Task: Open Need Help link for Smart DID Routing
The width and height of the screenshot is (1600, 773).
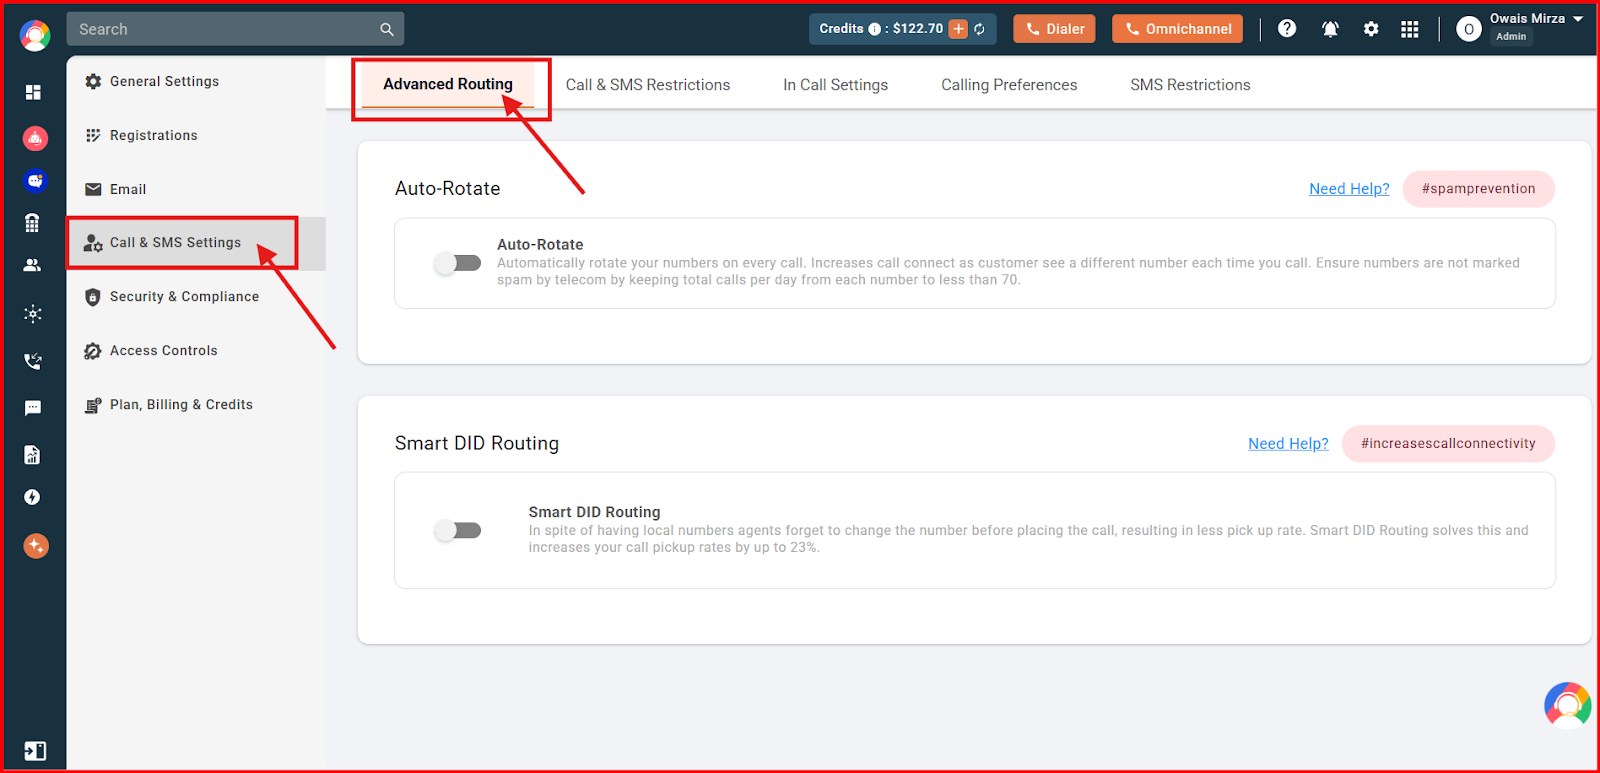Action: click(1288, 444)
